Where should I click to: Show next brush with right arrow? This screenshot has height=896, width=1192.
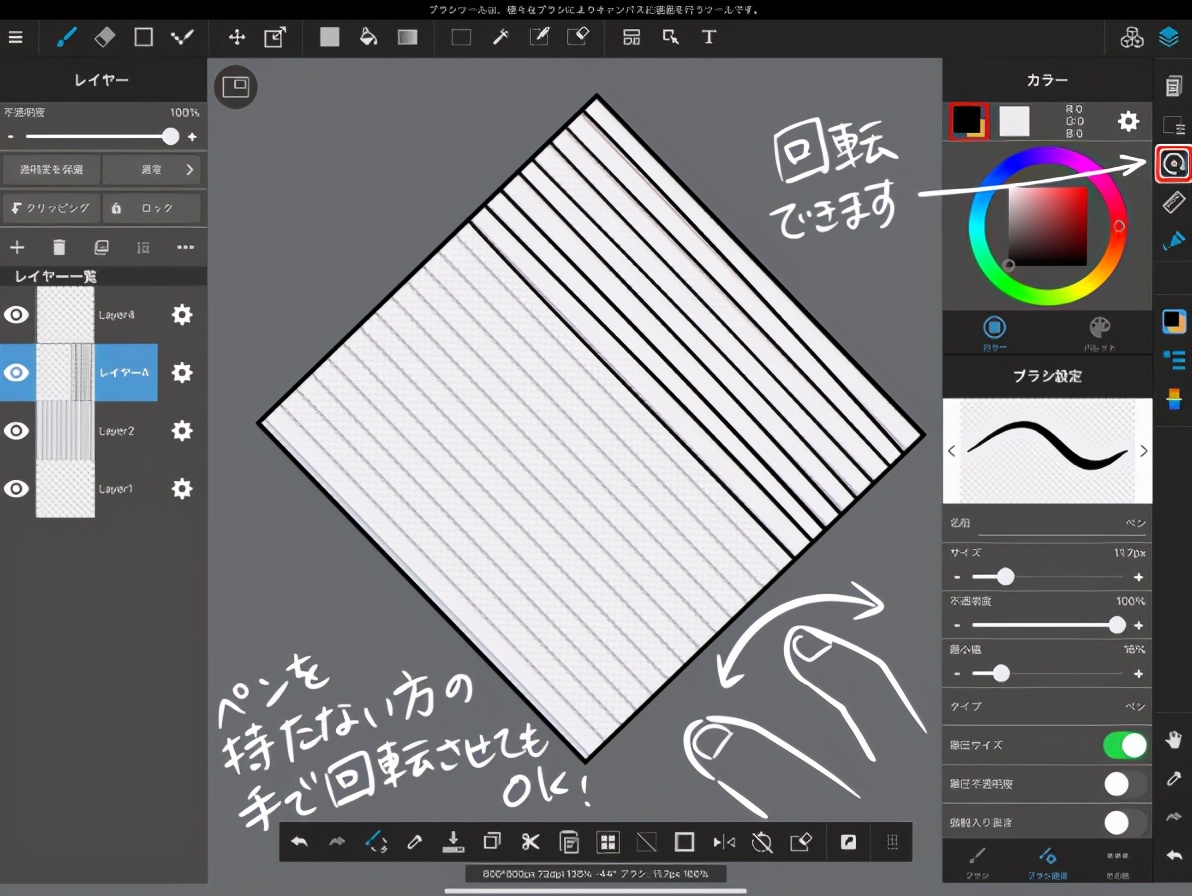1143,451
